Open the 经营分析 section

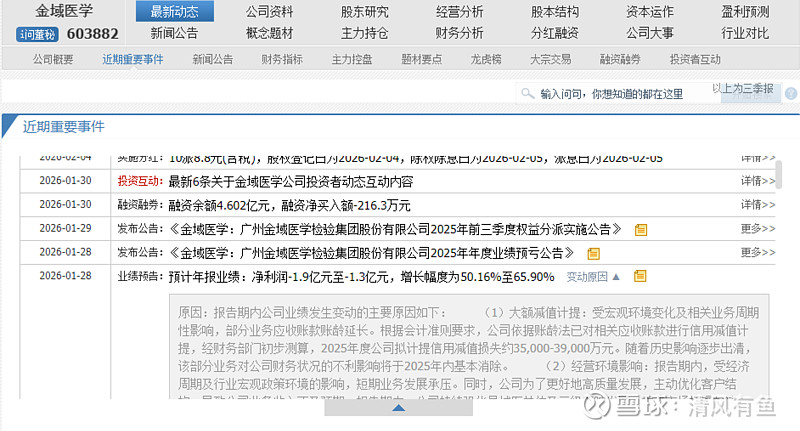pos(459,11)
